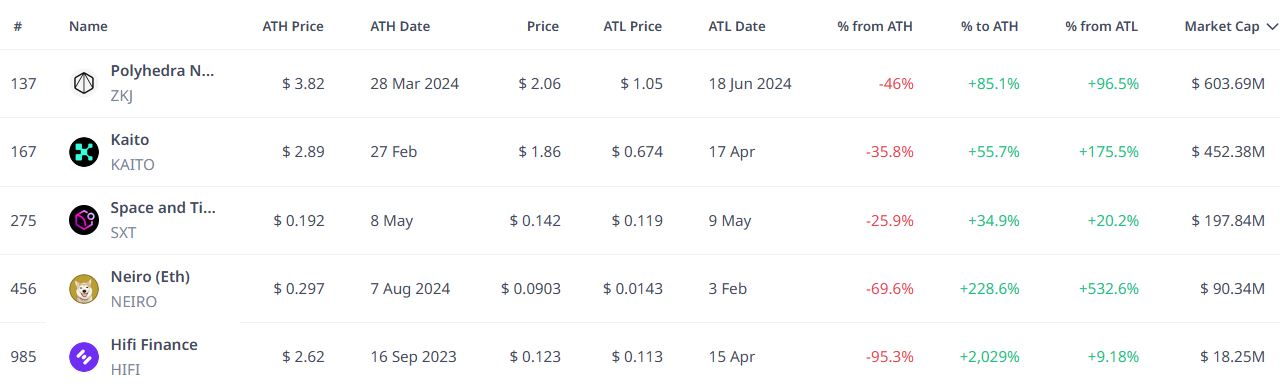Sort by Market Cap descending arrow

point(1272,27)
